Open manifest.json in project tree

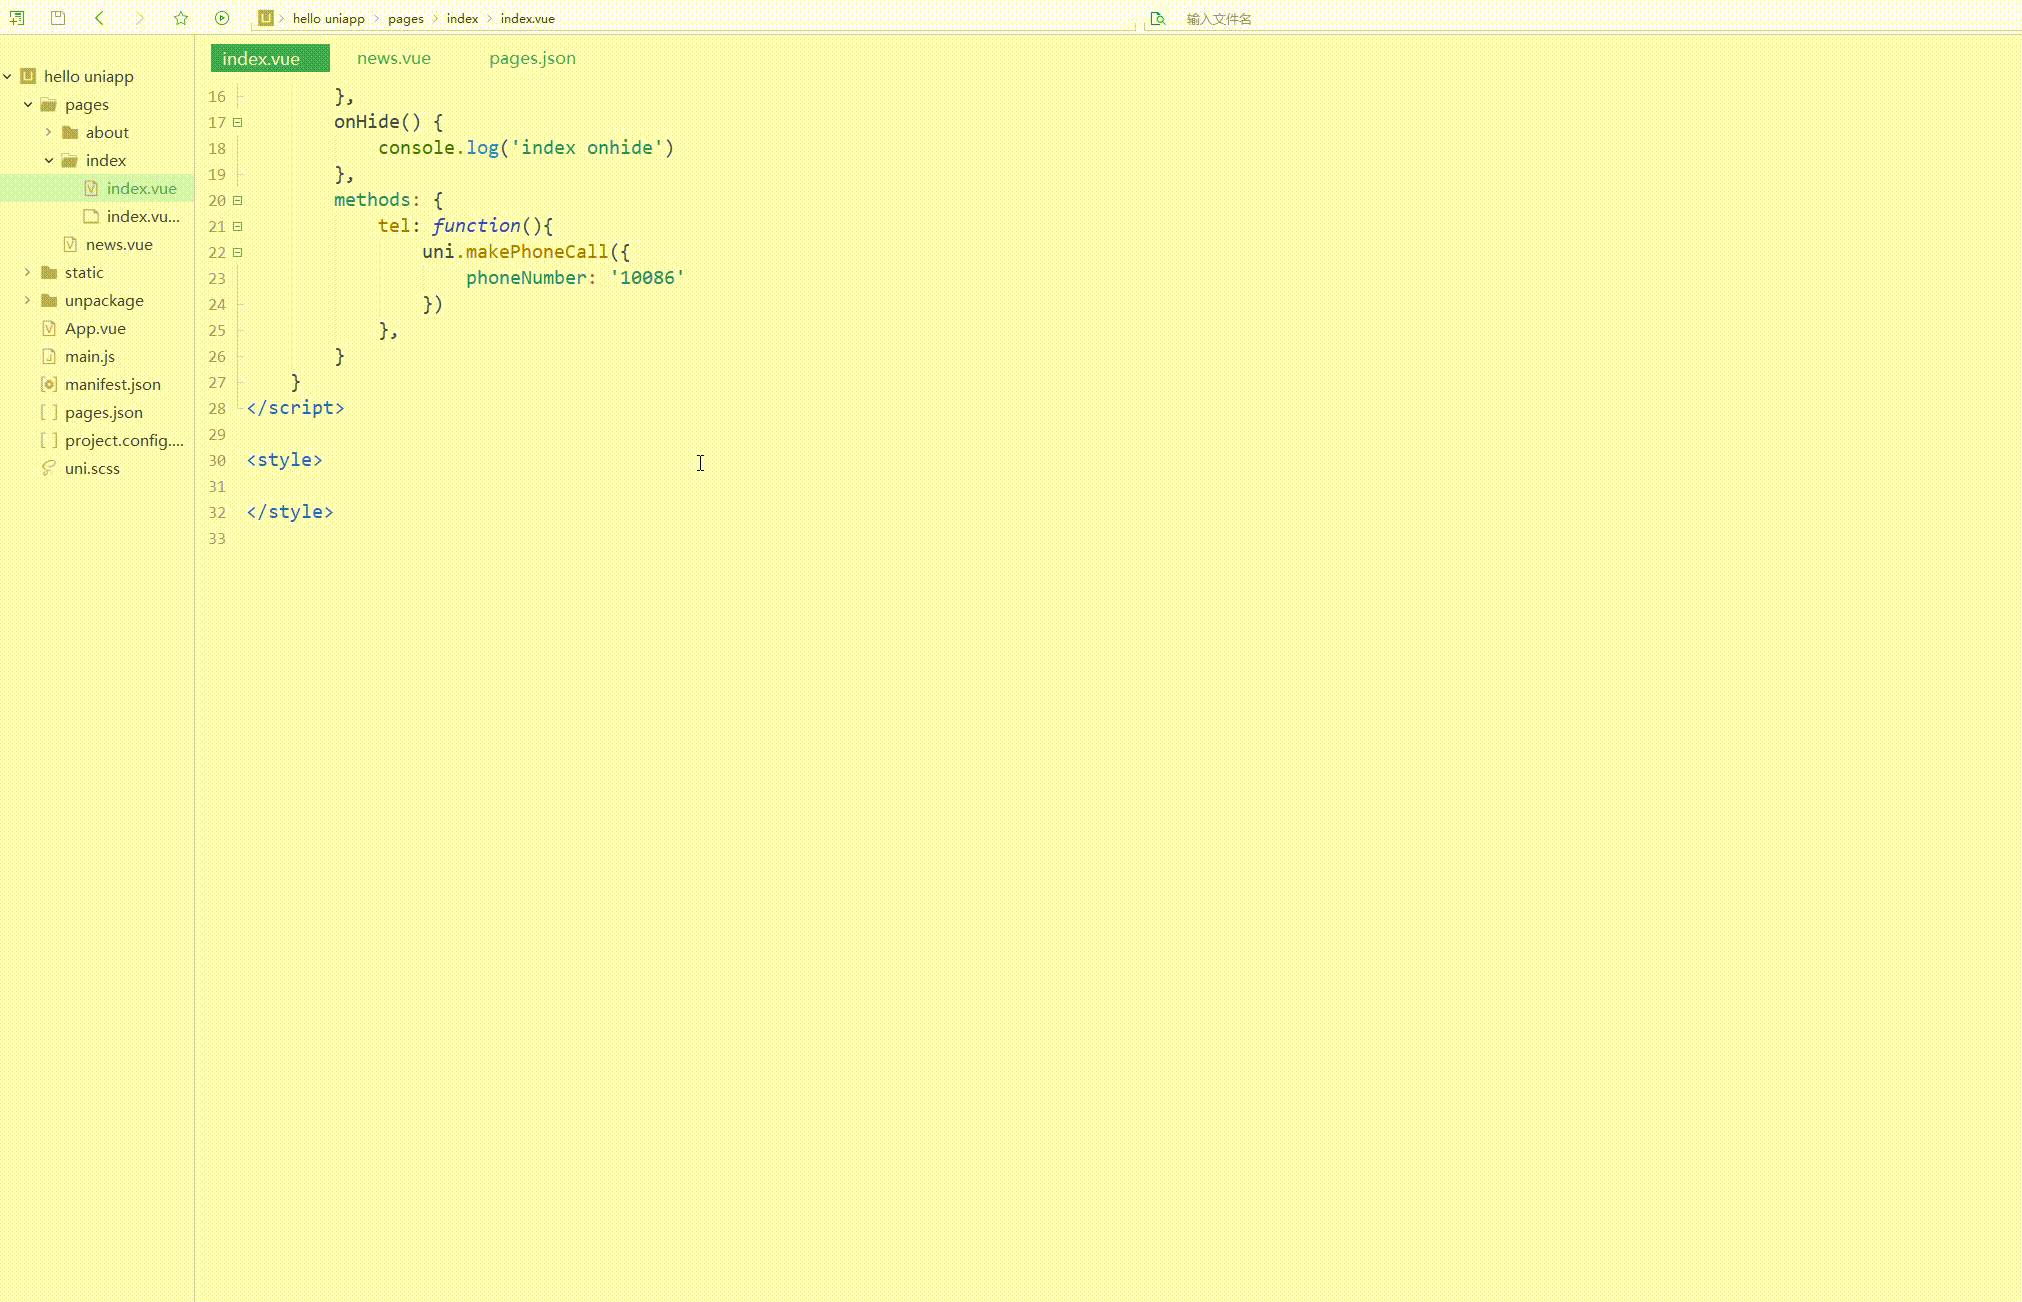point(112,384)
